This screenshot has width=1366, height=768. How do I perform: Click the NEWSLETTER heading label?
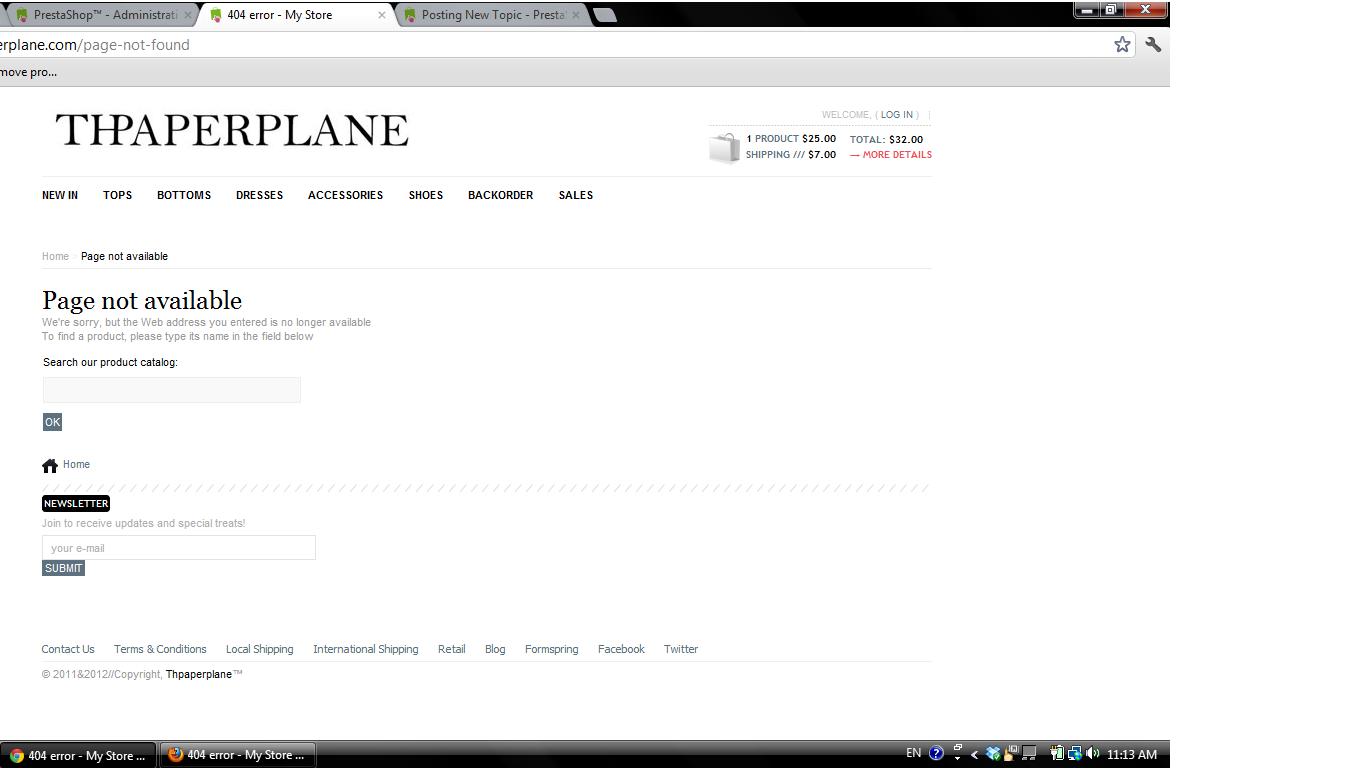coord(76,503)
